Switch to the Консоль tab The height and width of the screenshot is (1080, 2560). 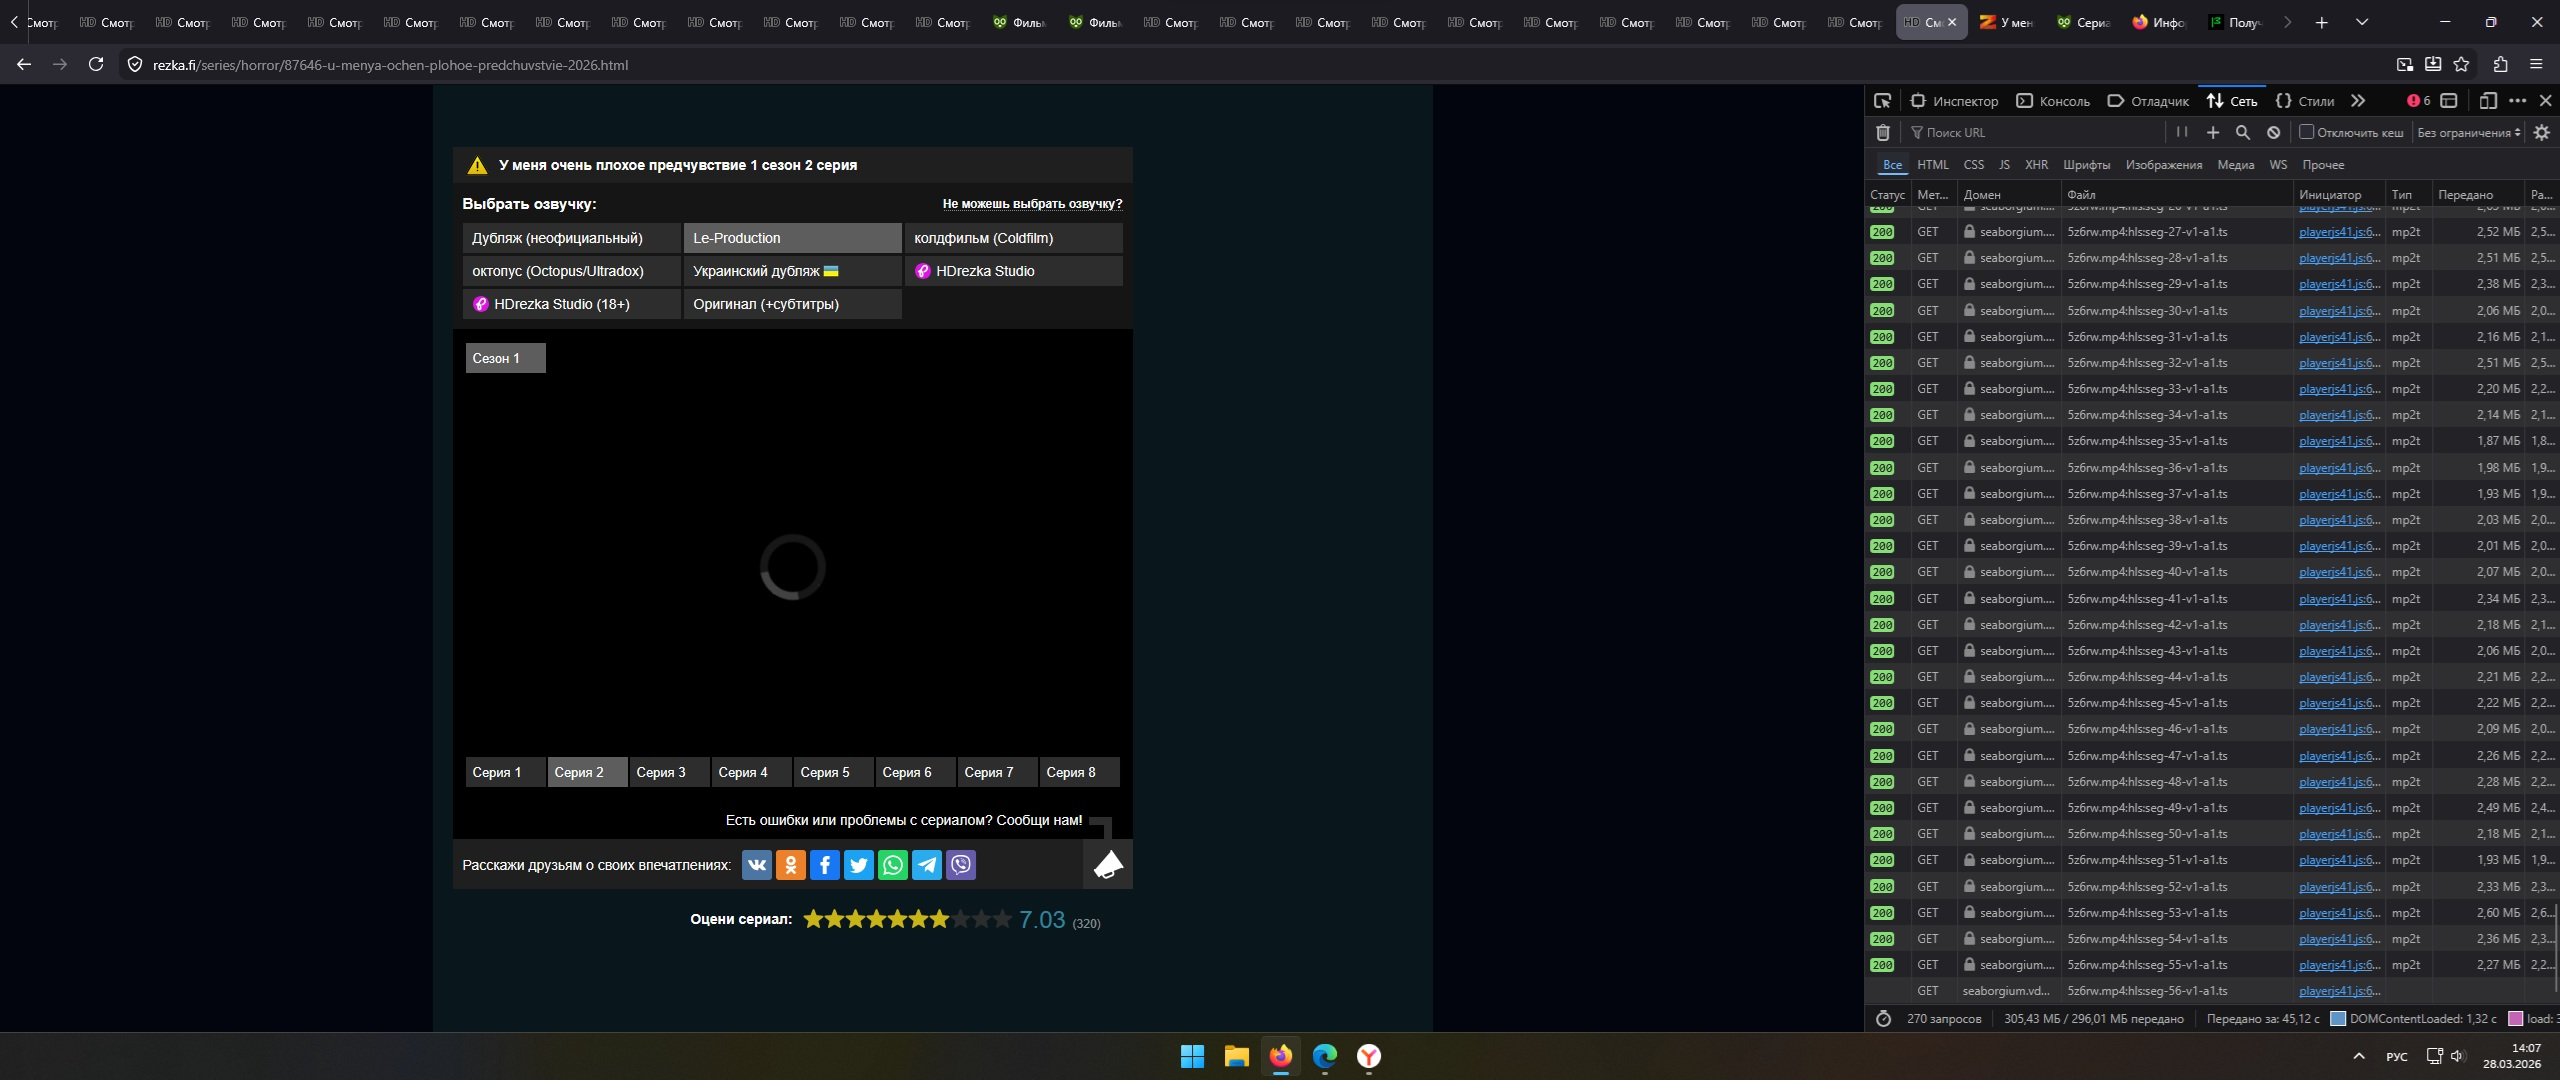tap(2053, 101)
